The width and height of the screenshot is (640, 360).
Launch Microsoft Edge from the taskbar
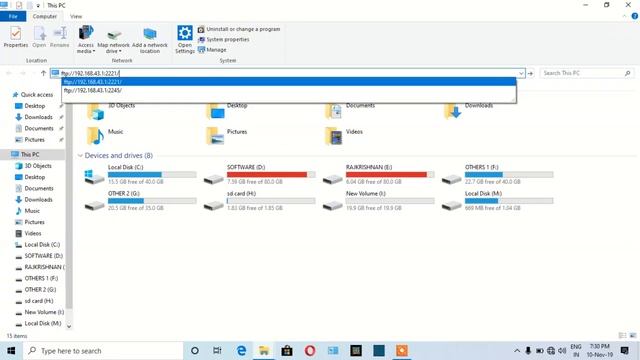[241, 351]
